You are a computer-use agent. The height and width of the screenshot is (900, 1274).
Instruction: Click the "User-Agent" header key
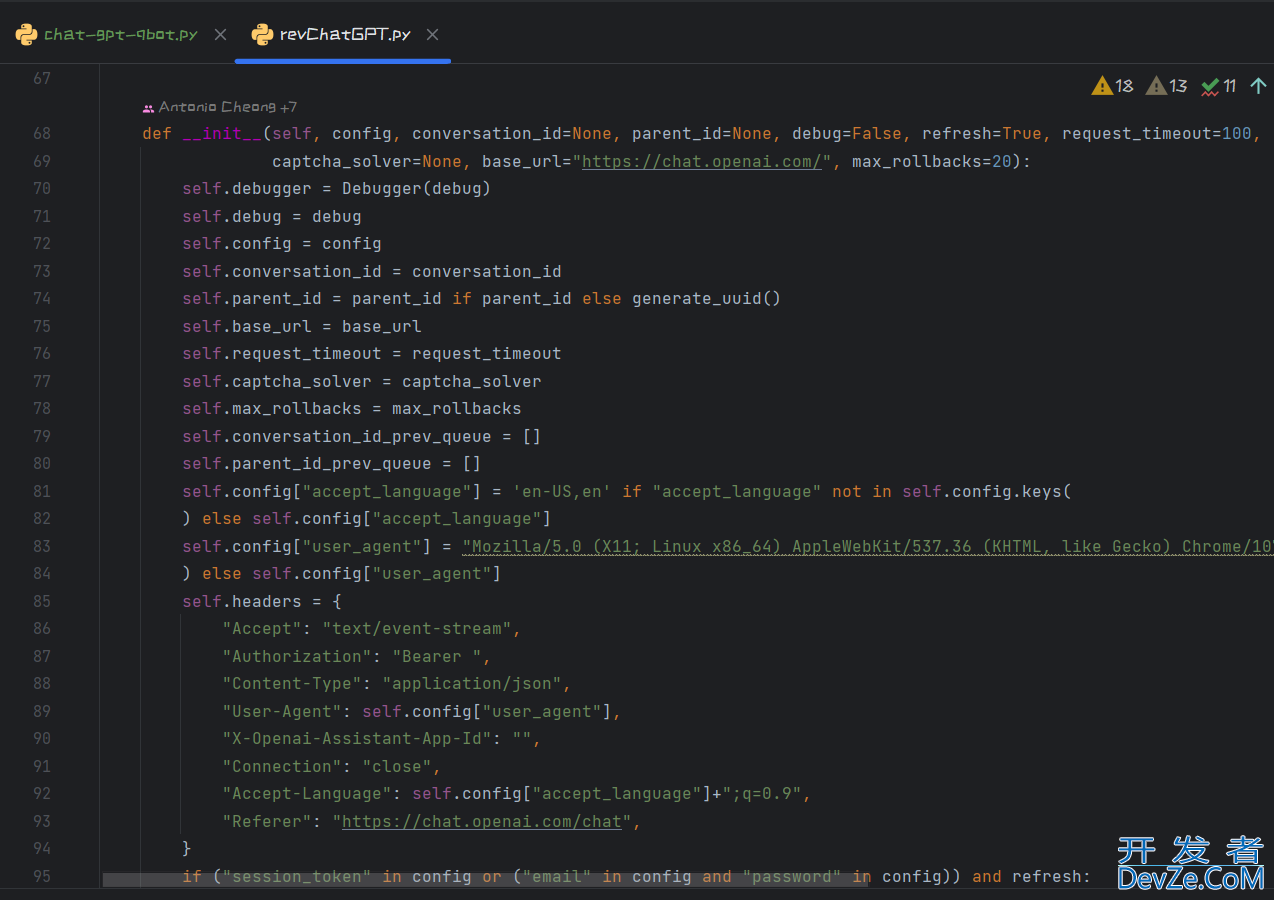pos(282,711)
